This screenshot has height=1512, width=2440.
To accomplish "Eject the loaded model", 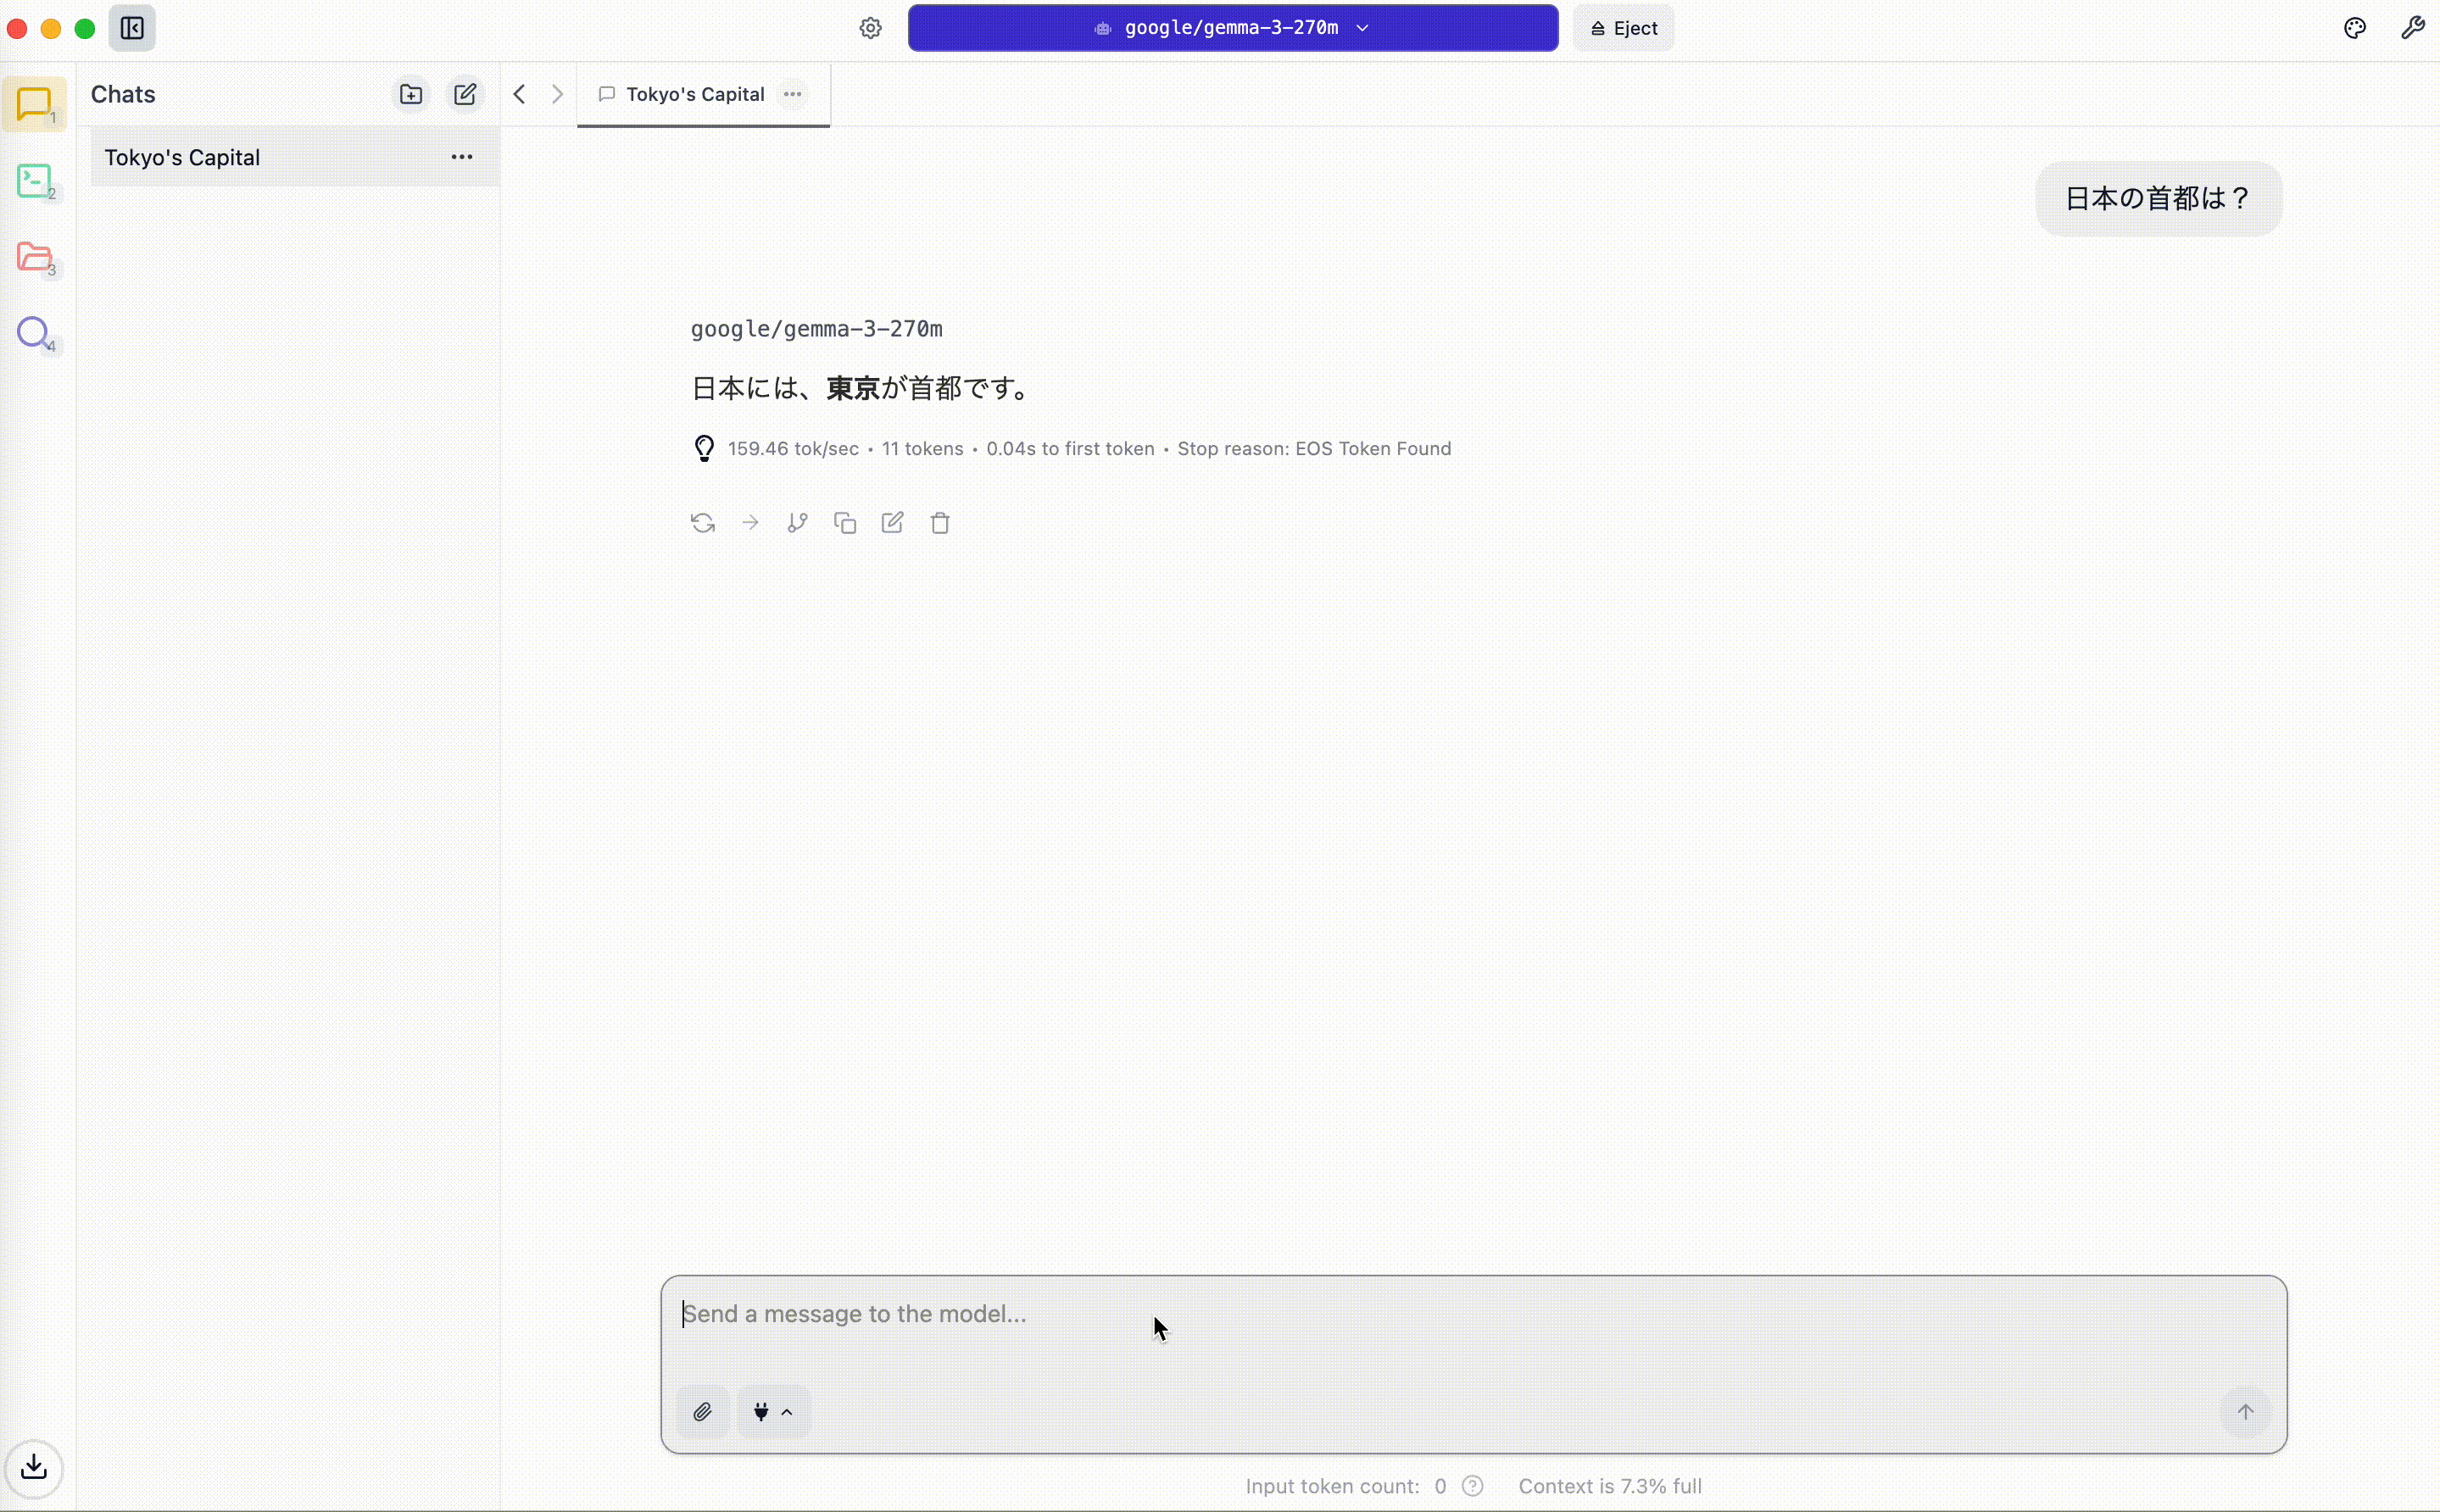I will (x=1623, y=28).
